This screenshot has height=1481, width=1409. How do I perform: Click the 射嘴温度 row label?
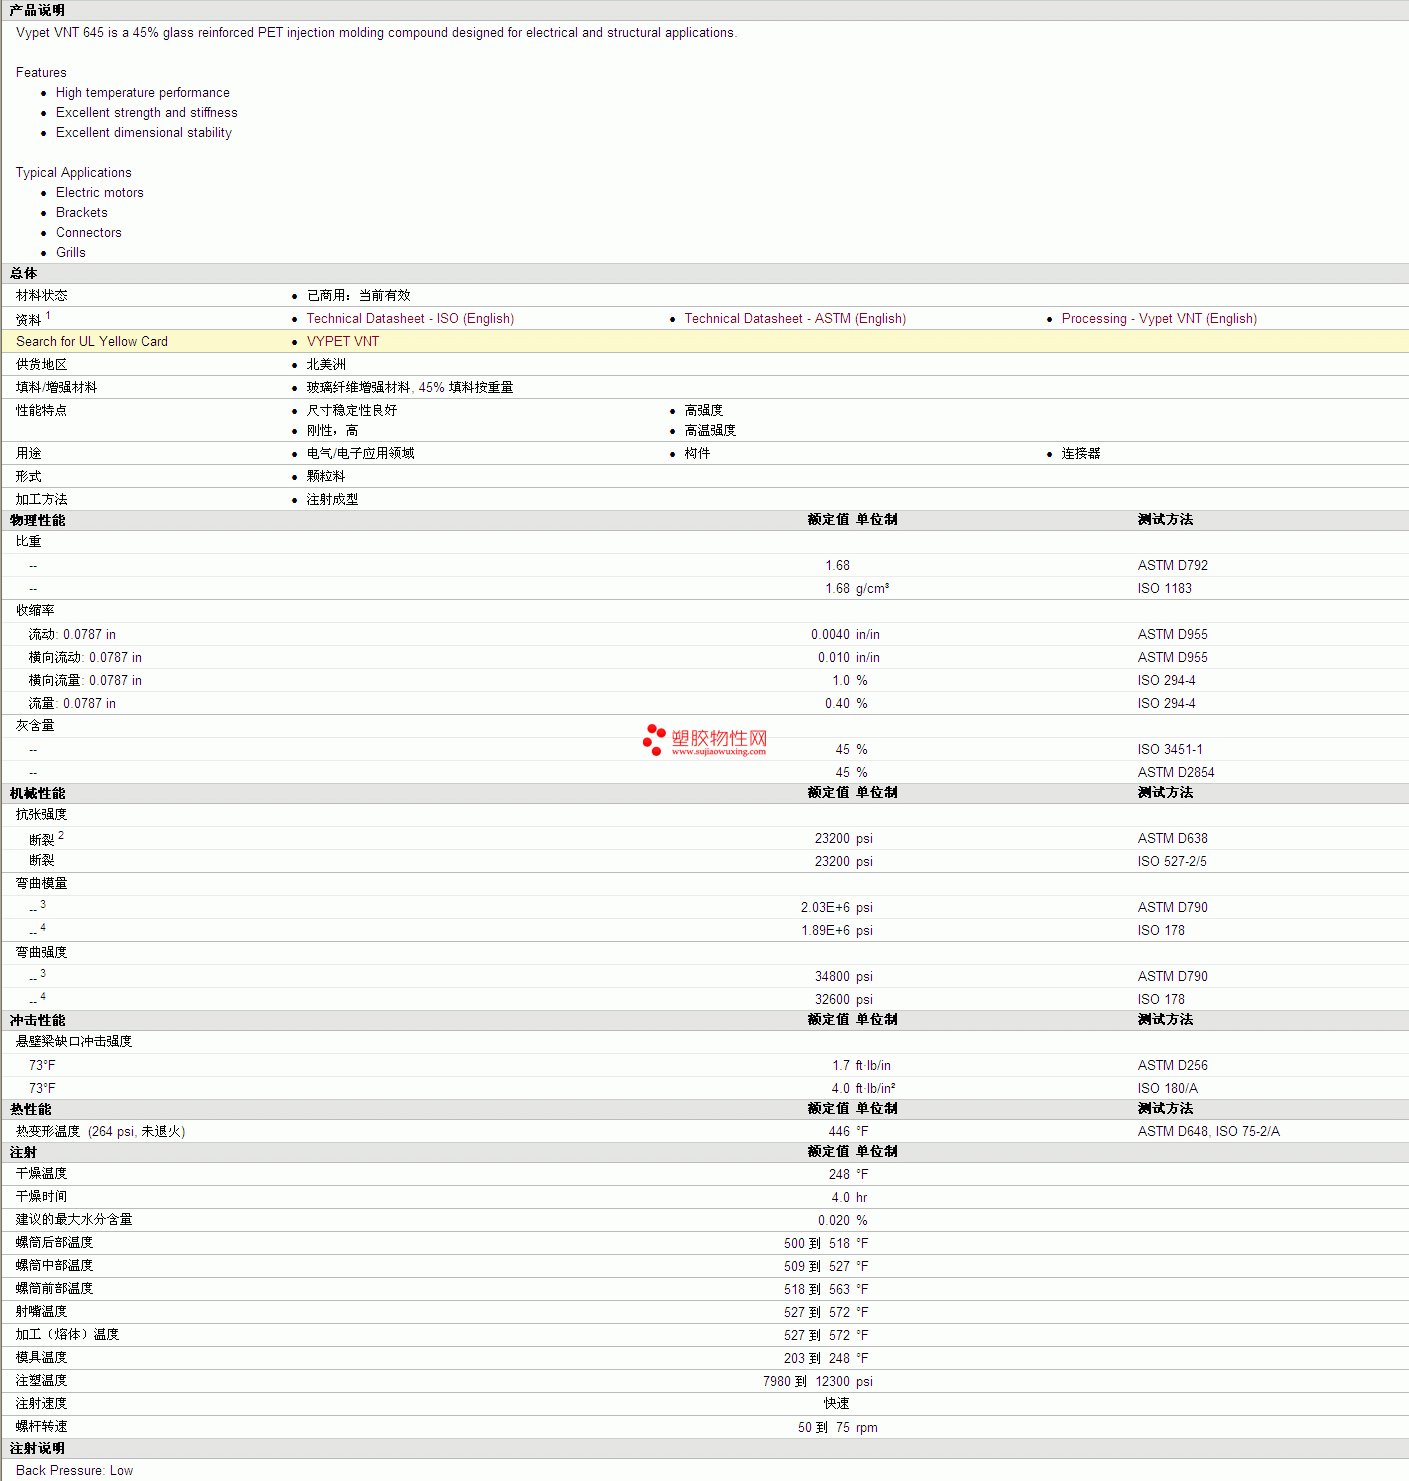pyautogui.click(x=42, y=1312)
